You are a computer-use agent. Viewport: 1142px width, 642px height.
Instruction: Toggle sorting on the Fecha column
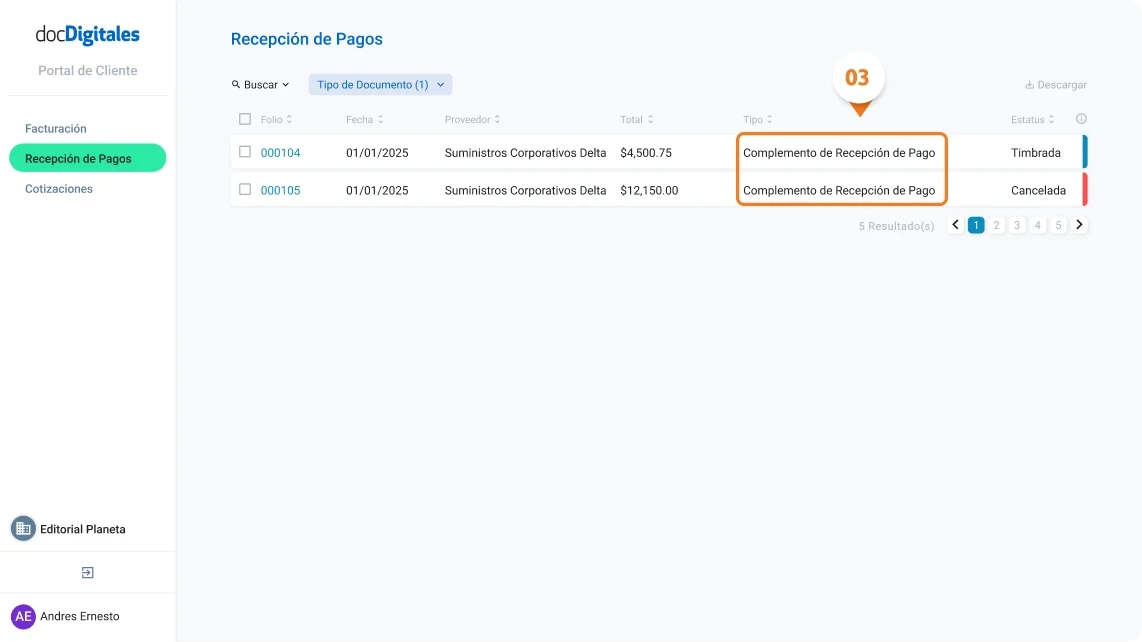tap(364, 118)
